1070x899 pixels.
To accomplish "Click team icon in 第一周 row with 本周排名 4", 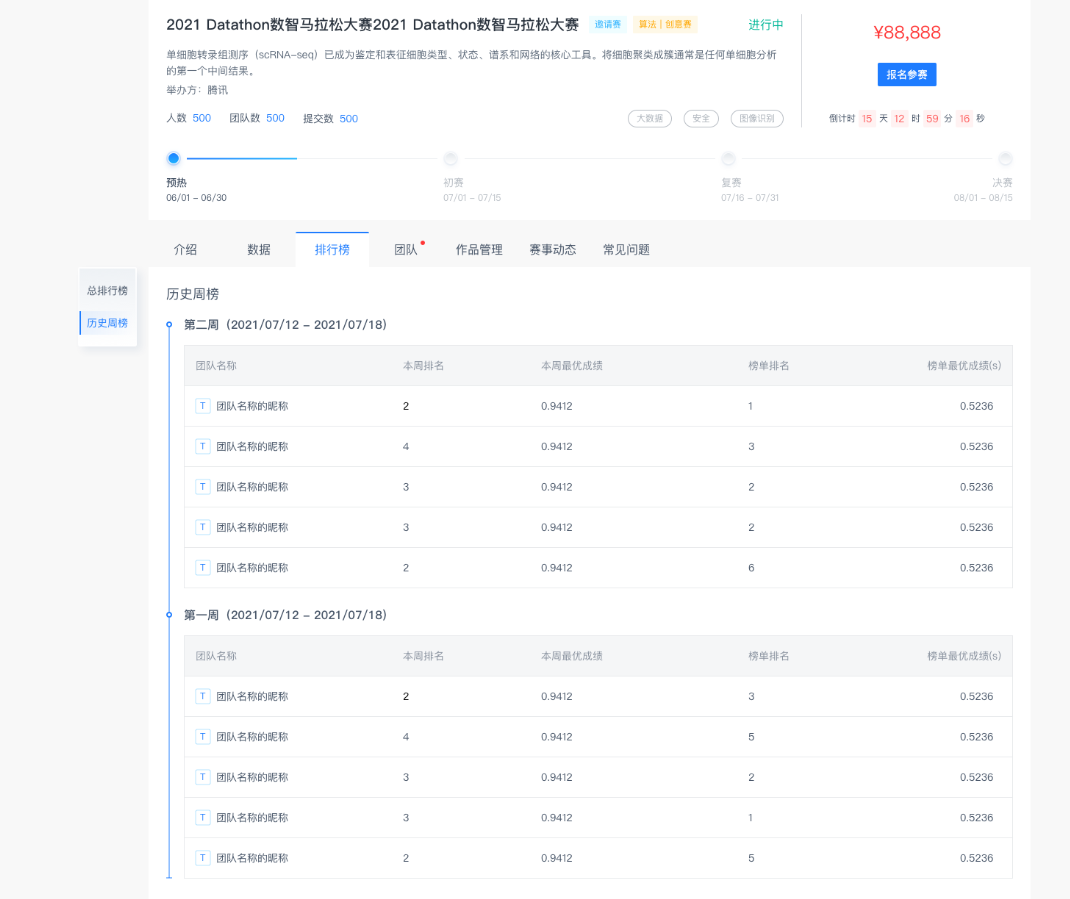I will pos(203,737).
